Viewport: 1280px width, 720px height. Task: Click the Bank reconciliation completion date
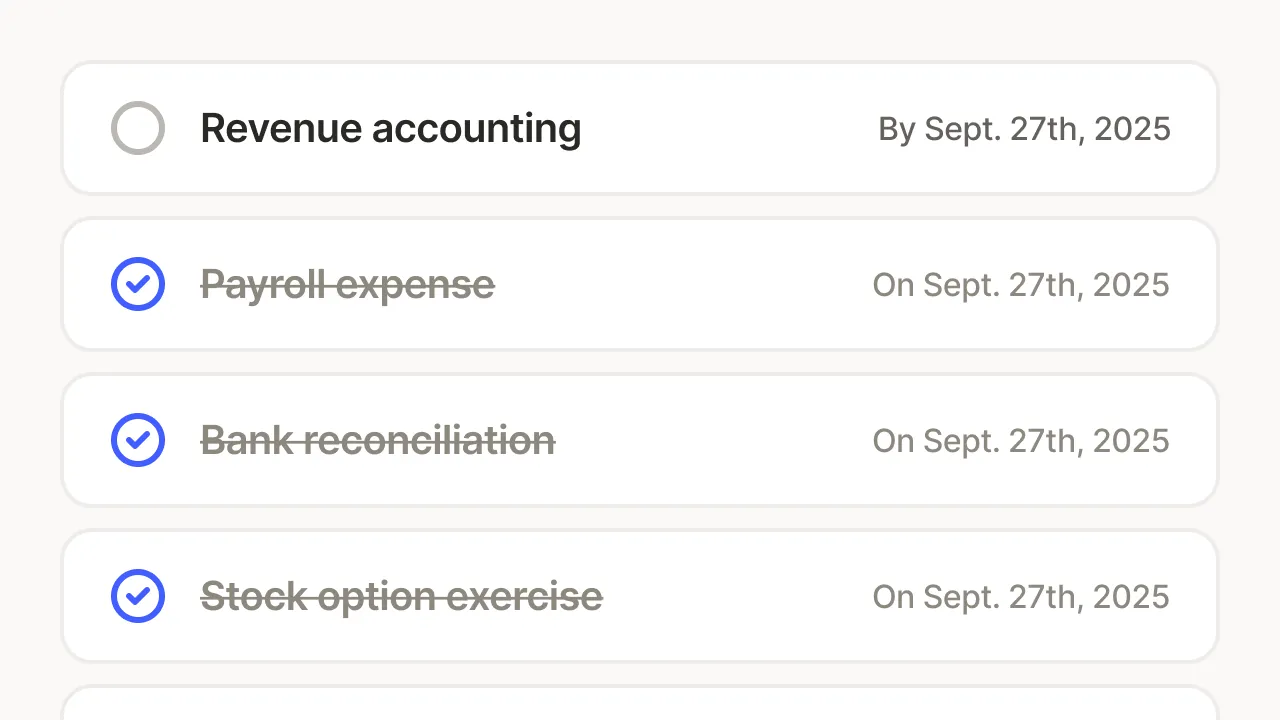(x=1021, y=441)
